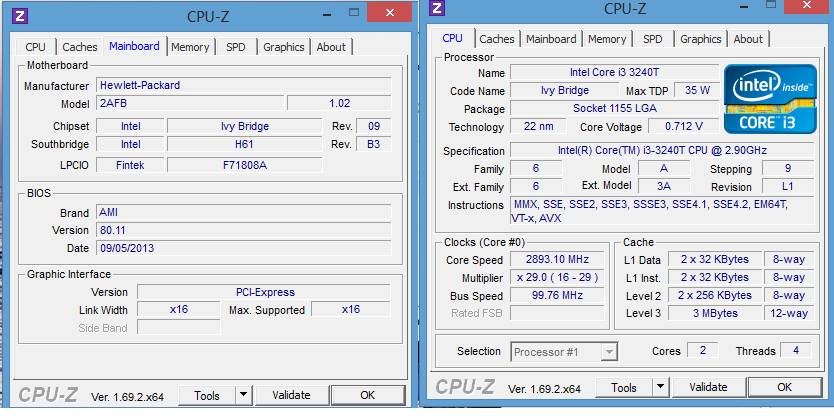
Task: Click the AMI BIOS brand field
Action: click(x=244, y=213)
